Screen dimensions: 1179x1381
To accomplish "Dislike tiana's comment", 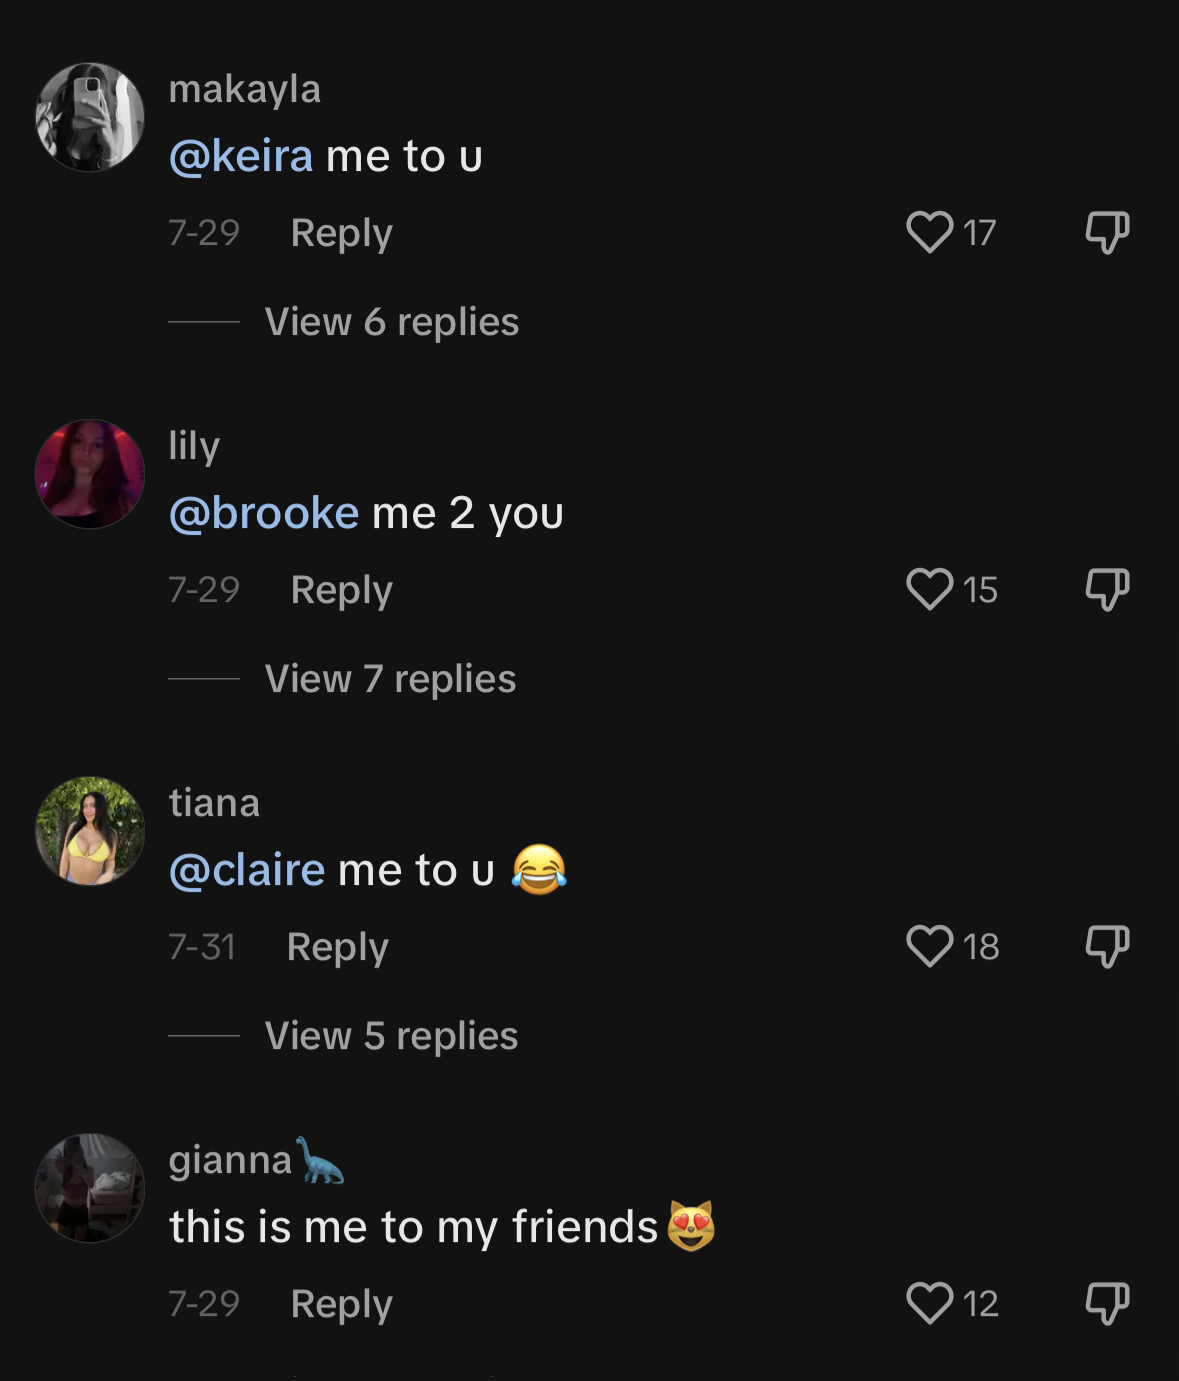I will point(1107,947).
